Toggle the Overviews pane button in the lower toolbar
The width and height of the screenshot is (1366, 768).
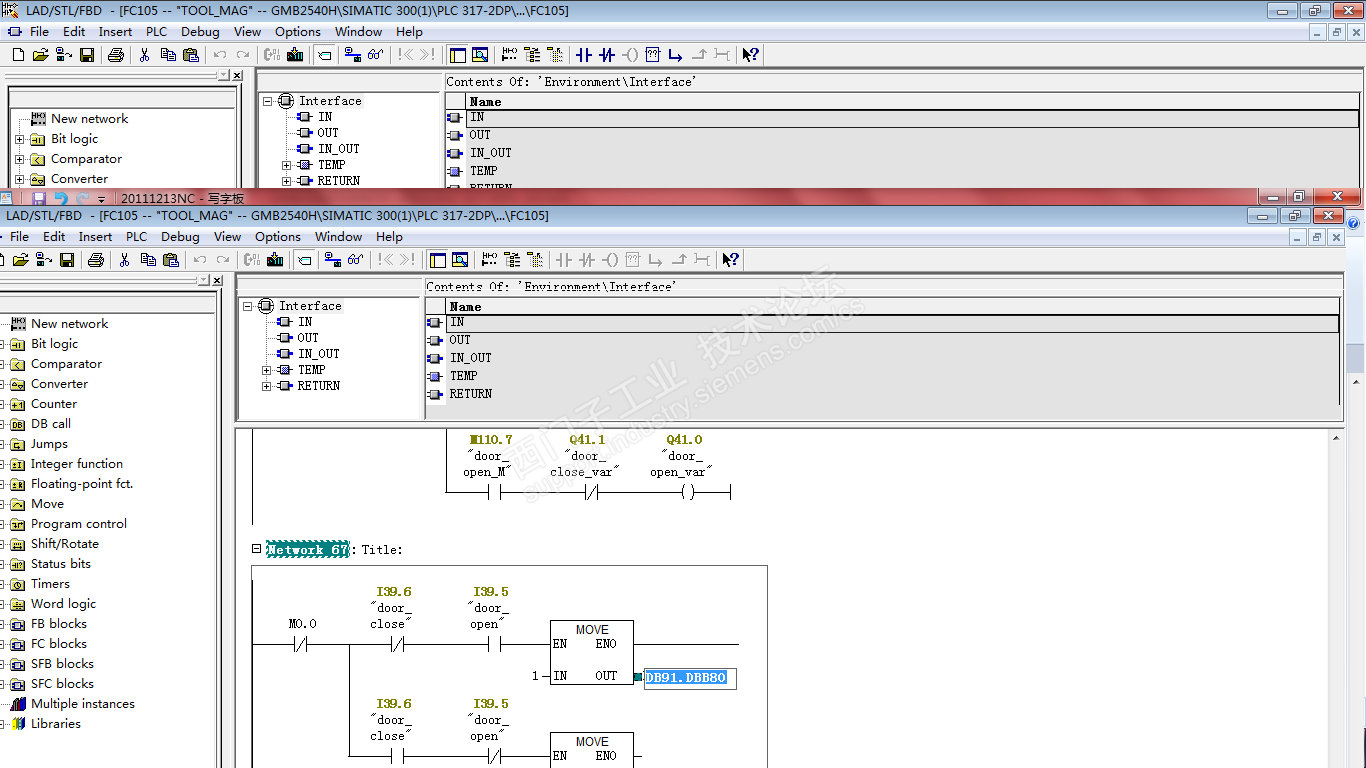[x=438, y=260]
